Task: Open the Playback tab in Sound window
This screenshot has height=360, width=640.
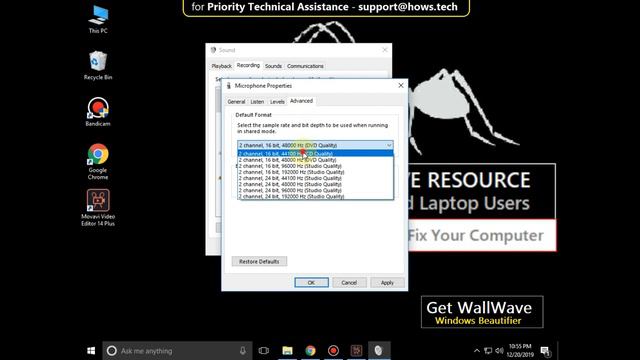Action: click(x=222, y=66)
